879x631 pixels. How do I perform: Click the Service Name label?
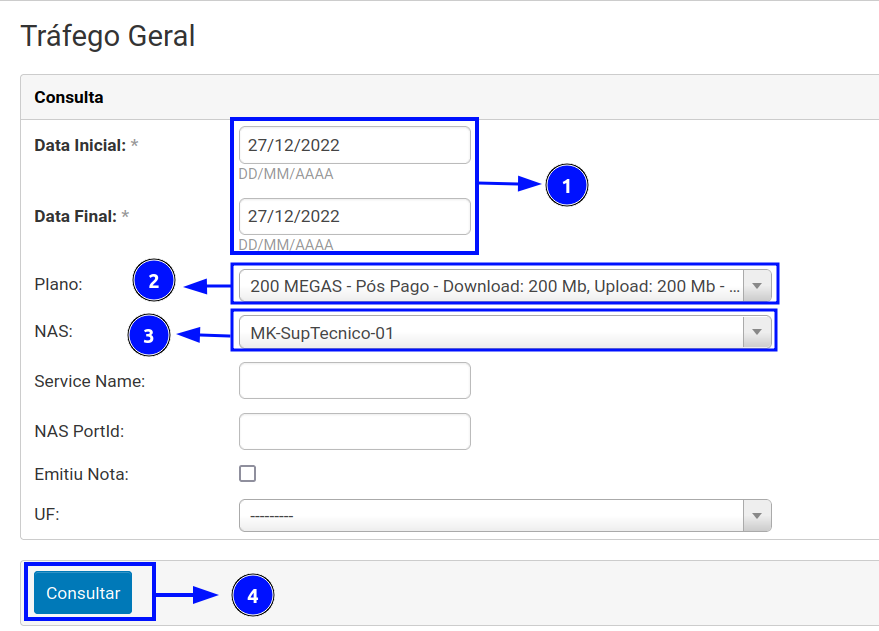pyautogui.click(x=89, y=381)
